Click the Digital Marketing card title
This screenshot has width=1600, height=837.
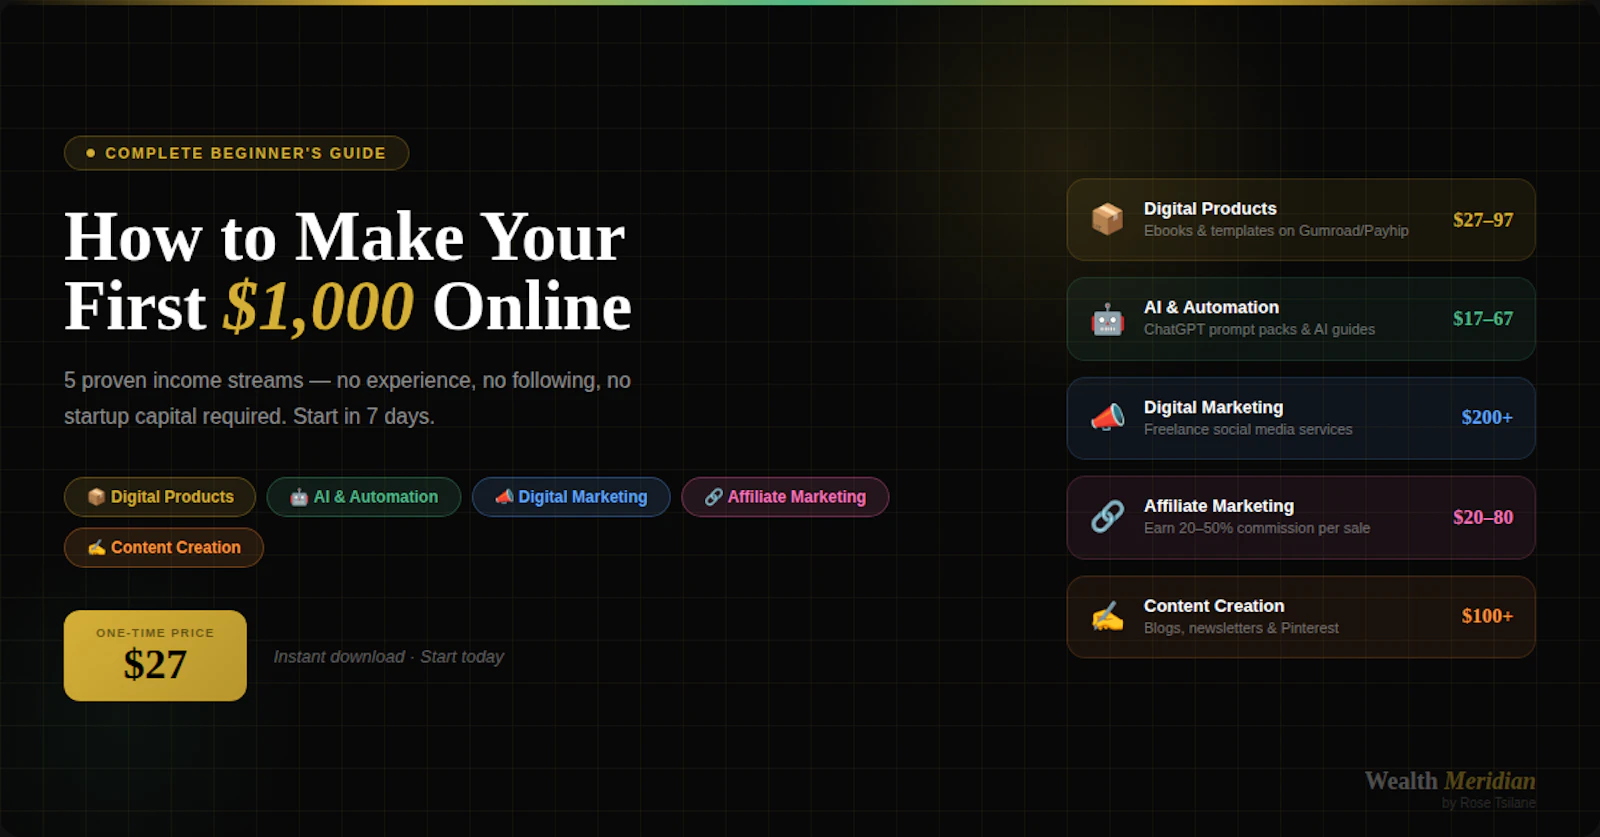point(1213,407)
